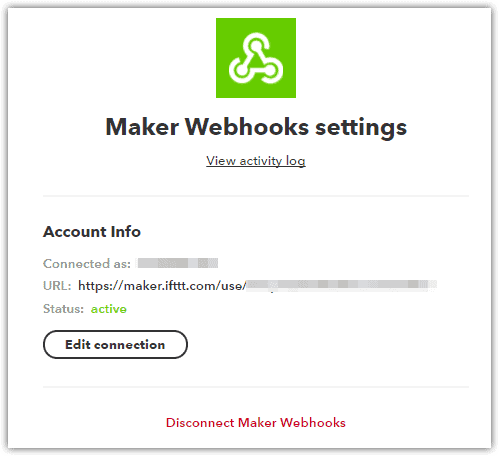Image resolution: width=499 pixels, height=456 pixels.
Task: Click the "Connected as:" label
Action: point(87,264)
